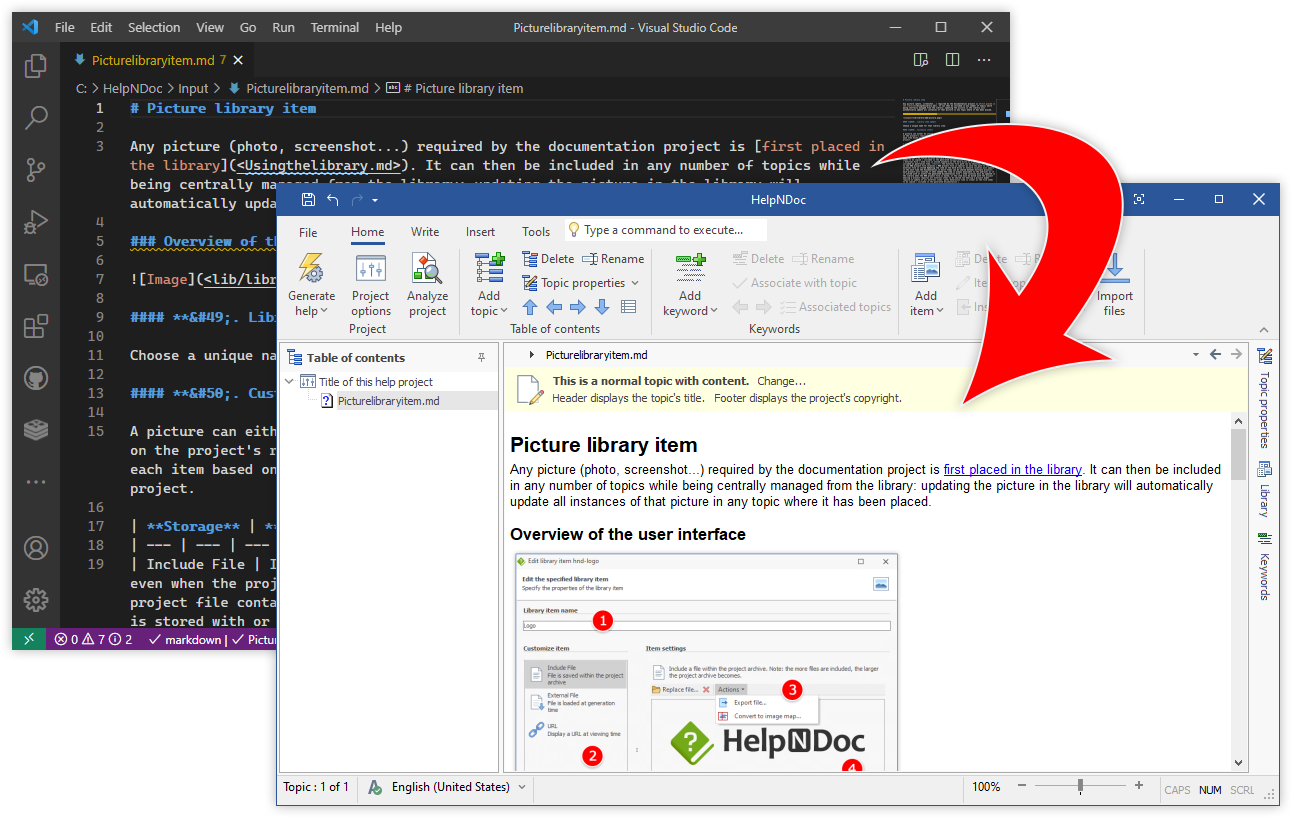
Task: Click Project options in HelpNDoc ribbon
Action: pyautogui.click(x=371, y=285)
